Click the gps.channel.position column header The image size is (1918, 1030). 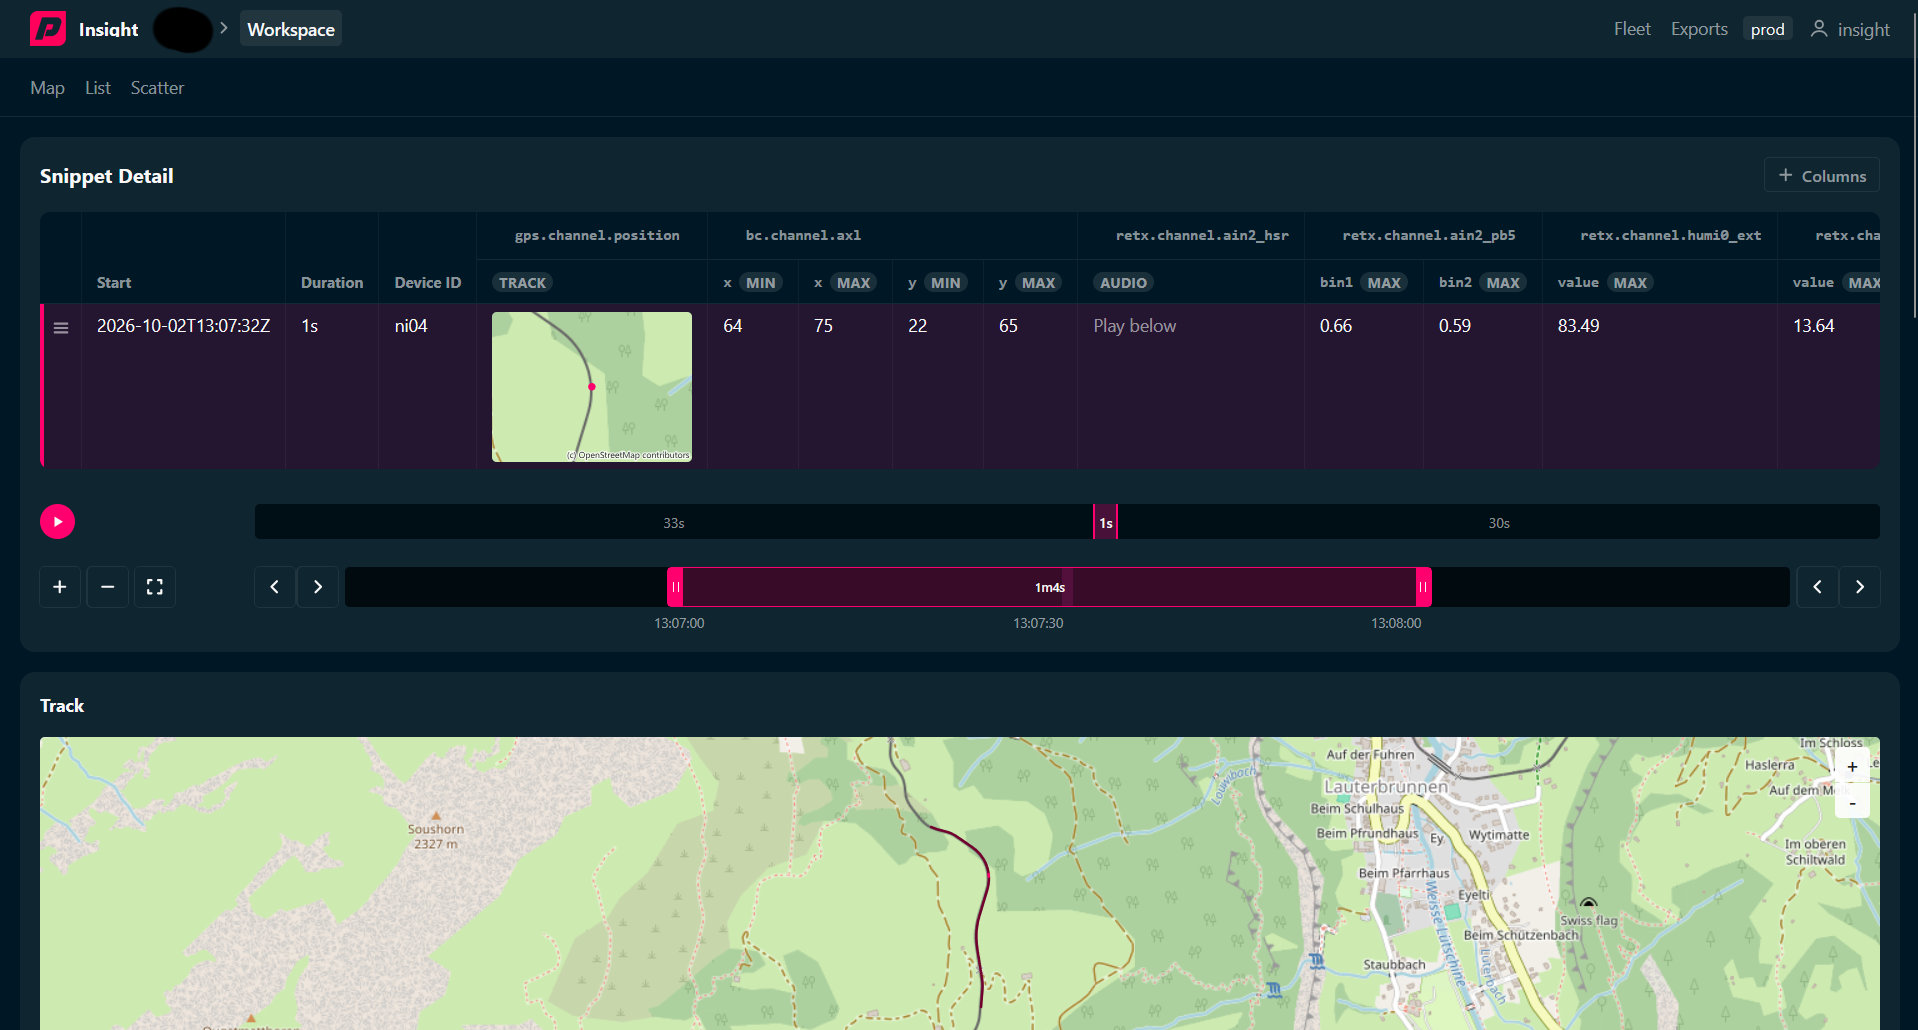tap(597, 236)
